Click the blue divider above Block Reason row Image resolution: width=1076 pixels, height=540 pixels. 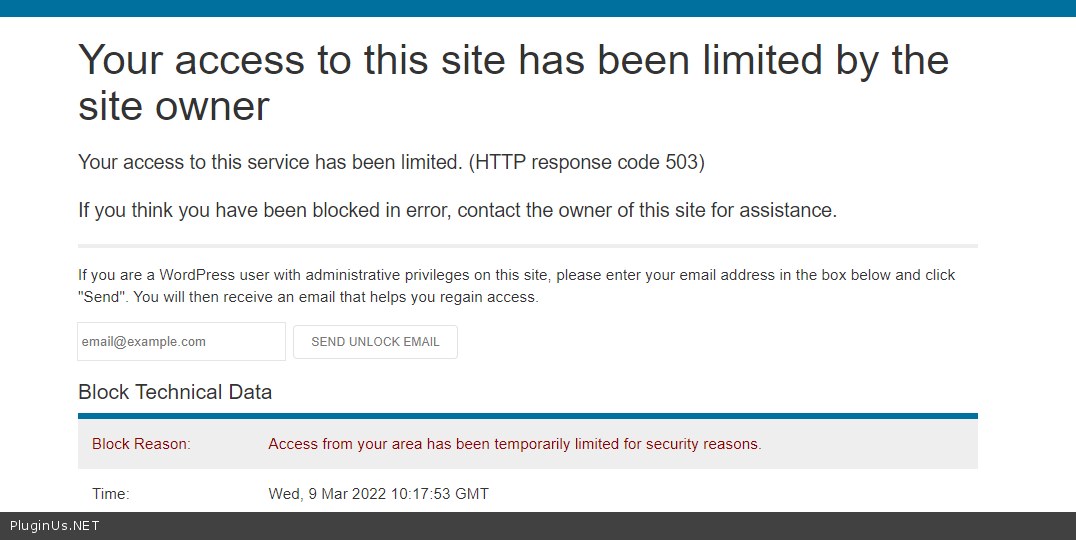point(528,416)
